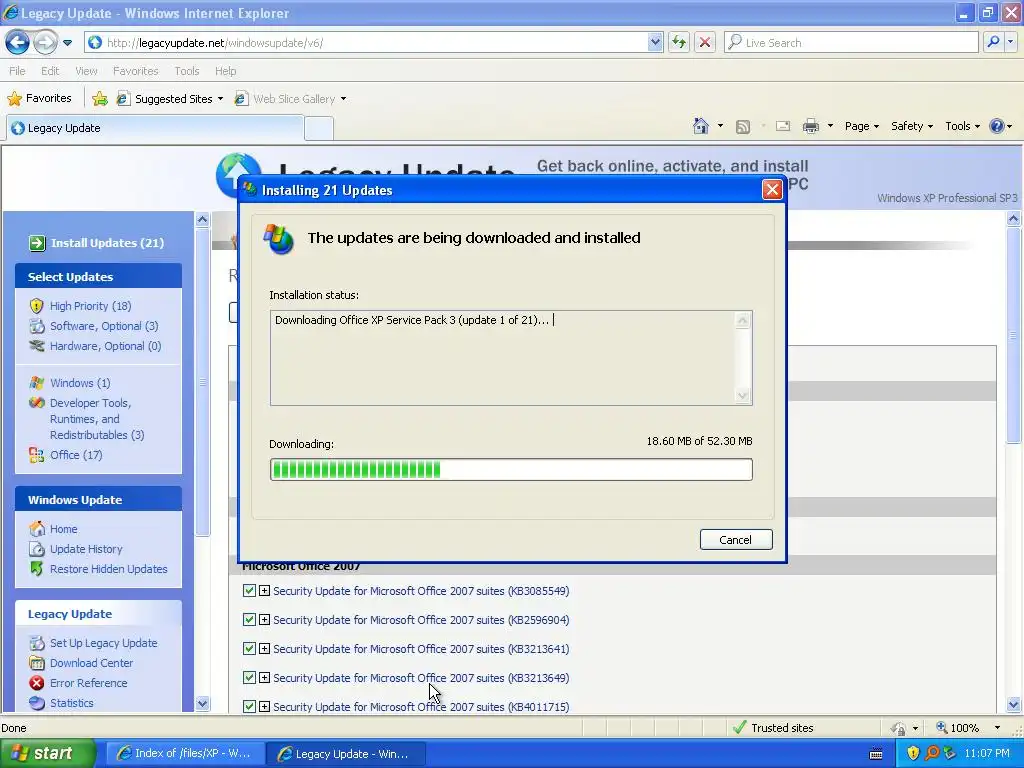The image size is (1024, 768).
Task: Open the Home page icon in command bar
Action: point(701,126)
